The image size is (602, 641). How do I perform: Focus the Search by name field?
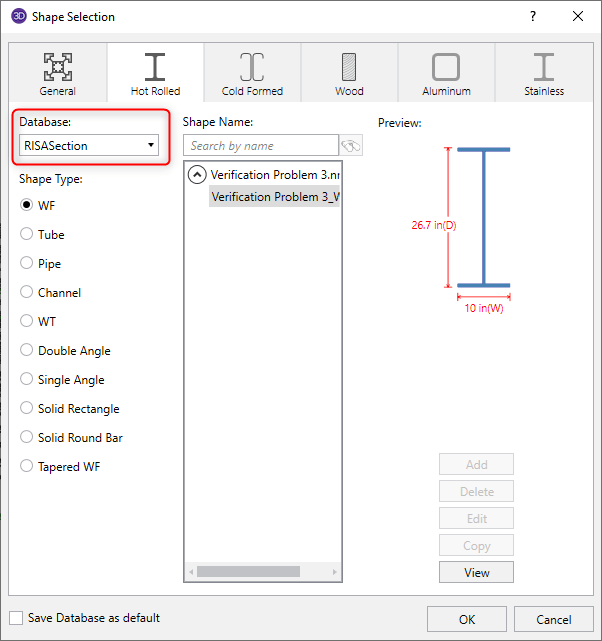tap(260, 146)
